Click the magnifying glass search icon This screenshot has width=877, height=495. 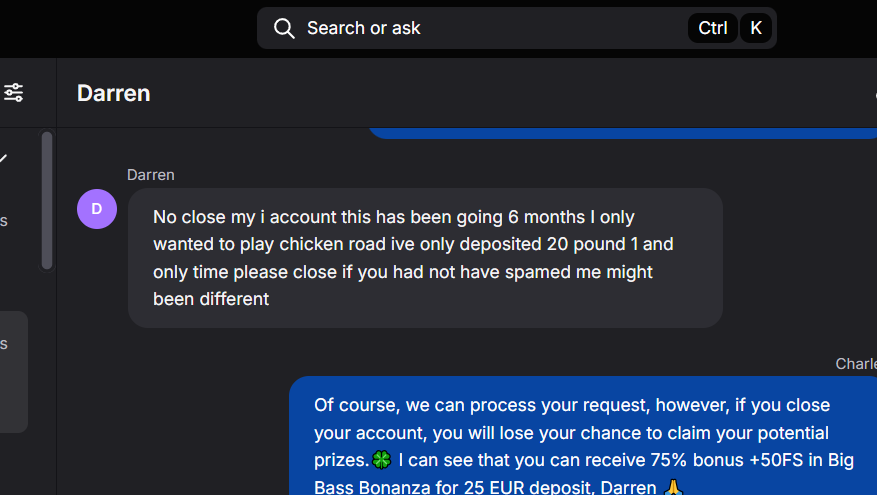[x=284, y=28]
